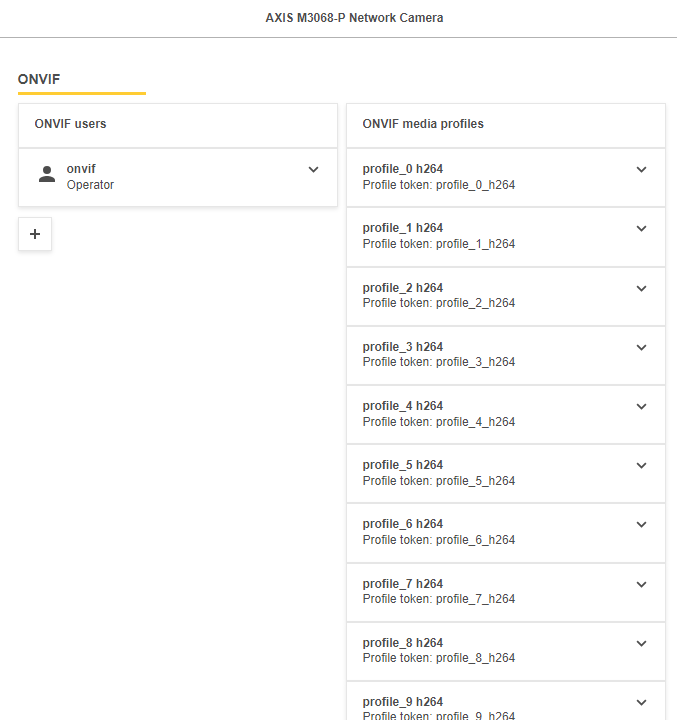
Task: Expand profile_4 h264 chevron
Action: click(641, 406)
